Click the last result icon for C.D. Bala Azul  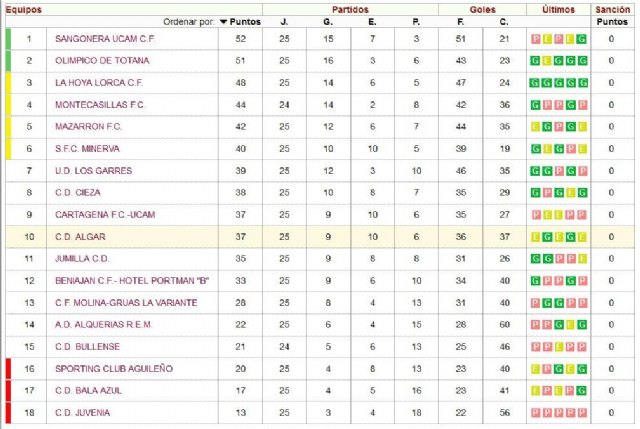[582, 391]
